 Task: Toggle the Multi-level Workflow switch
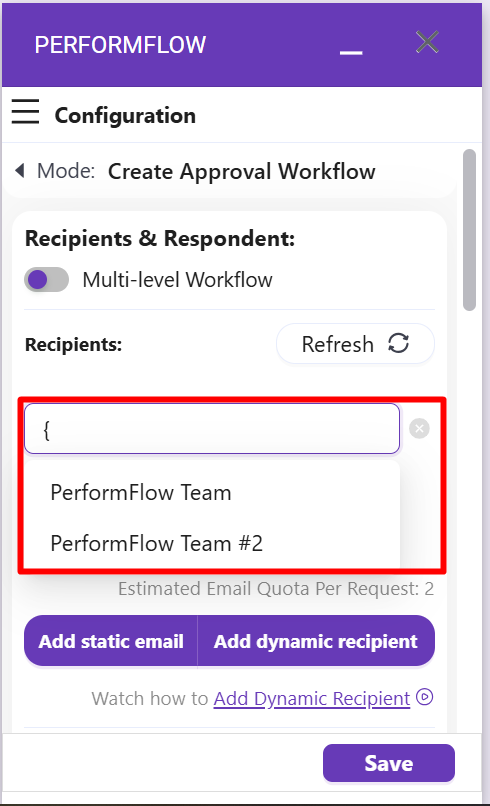click(x=46, y=280)
